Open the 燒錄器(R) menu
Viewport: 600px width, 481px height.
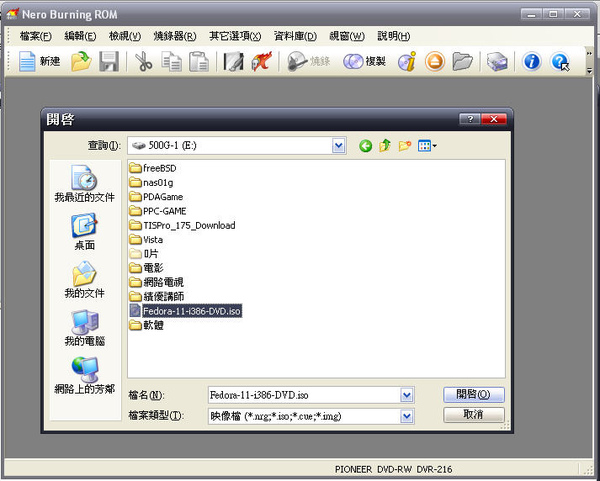pyautogui.click(x=175, y=36)
